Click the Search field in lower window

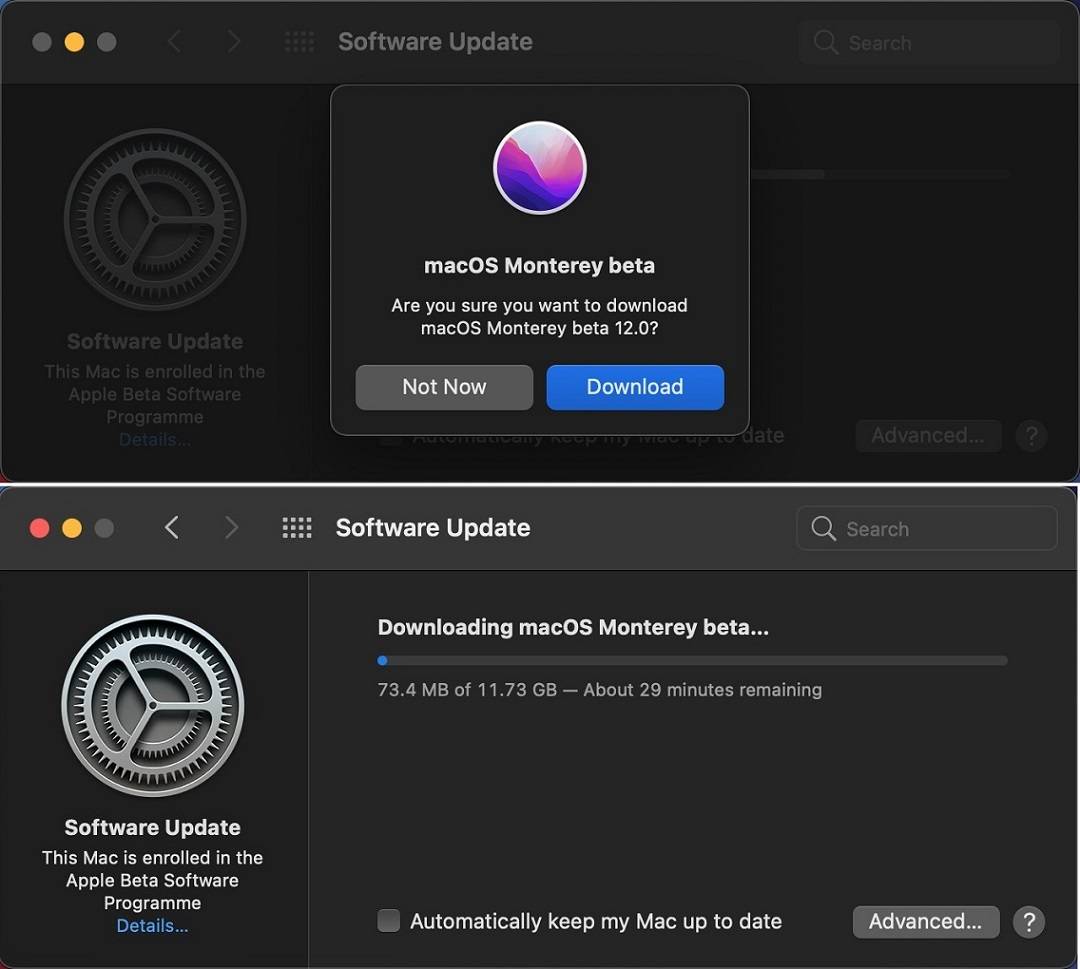(926, 528)
